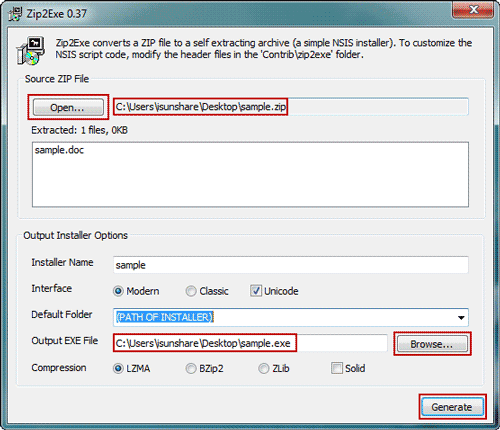Click the installer CD icon beside description
Screen dimensions: 500x430
tap(30, 51)
